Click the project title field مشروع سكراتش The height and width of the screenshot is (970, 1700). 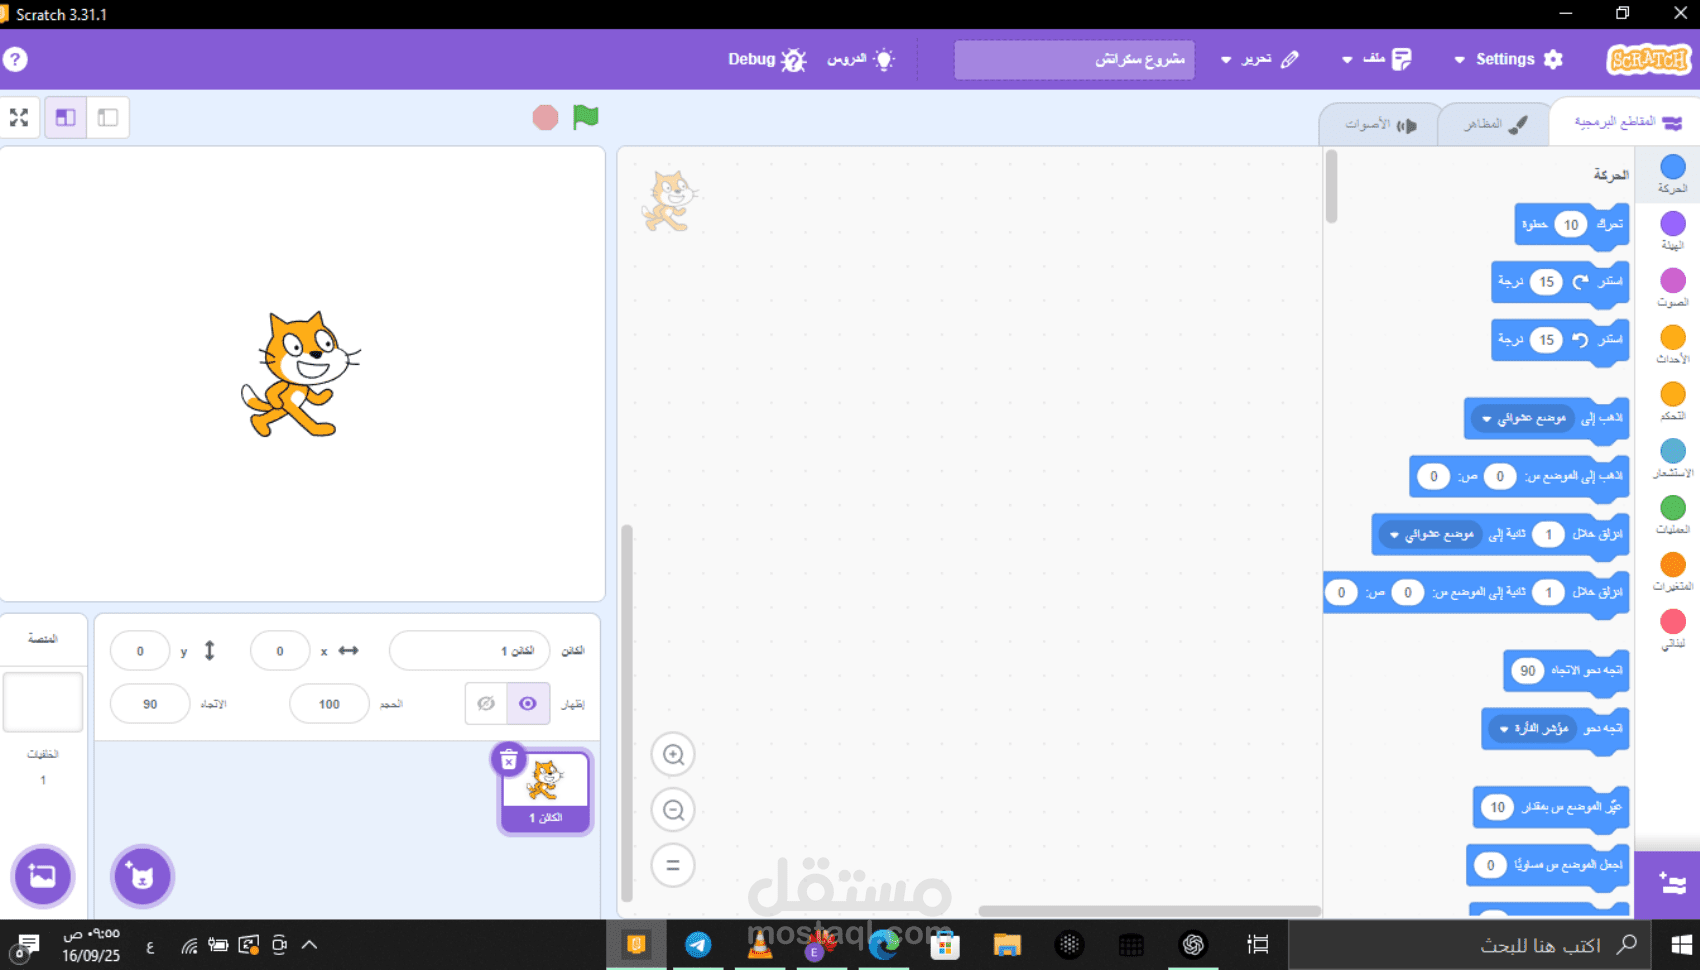[x=1074, y=60]
